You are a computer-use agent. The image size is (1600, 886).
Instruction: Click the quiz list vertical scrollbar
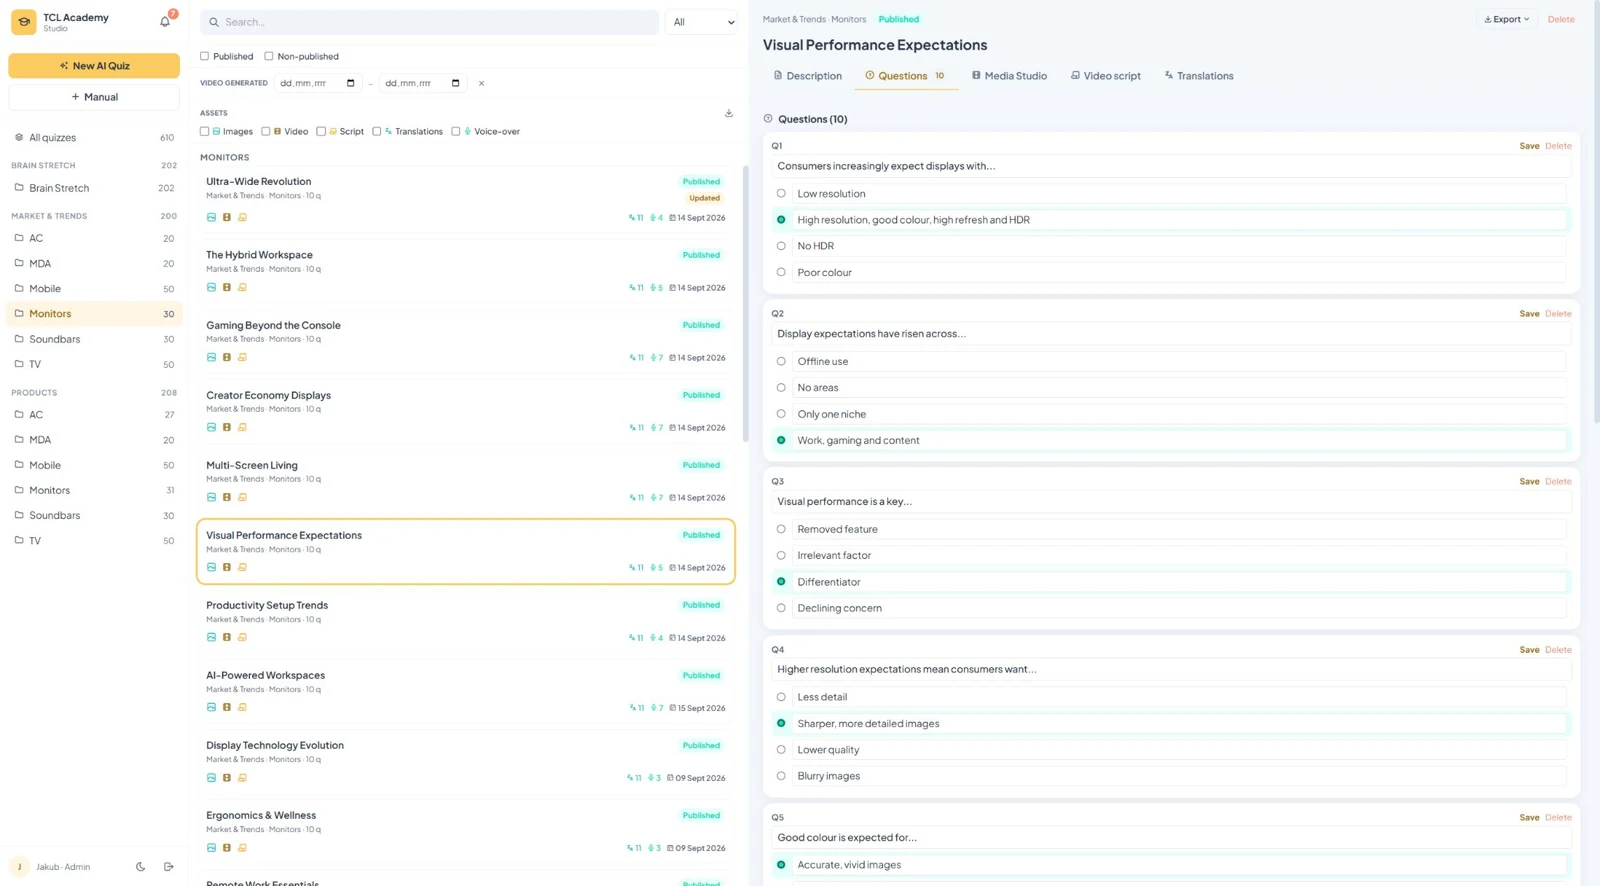745,304
